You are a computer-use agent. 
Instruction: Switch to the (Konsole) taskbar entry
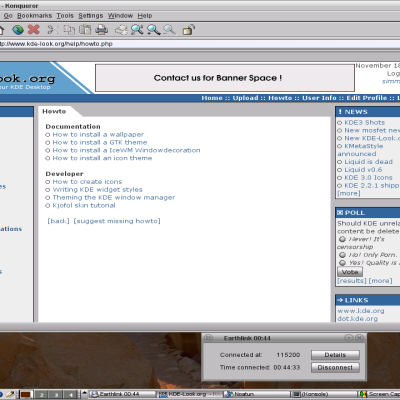(x=325, y=394)
